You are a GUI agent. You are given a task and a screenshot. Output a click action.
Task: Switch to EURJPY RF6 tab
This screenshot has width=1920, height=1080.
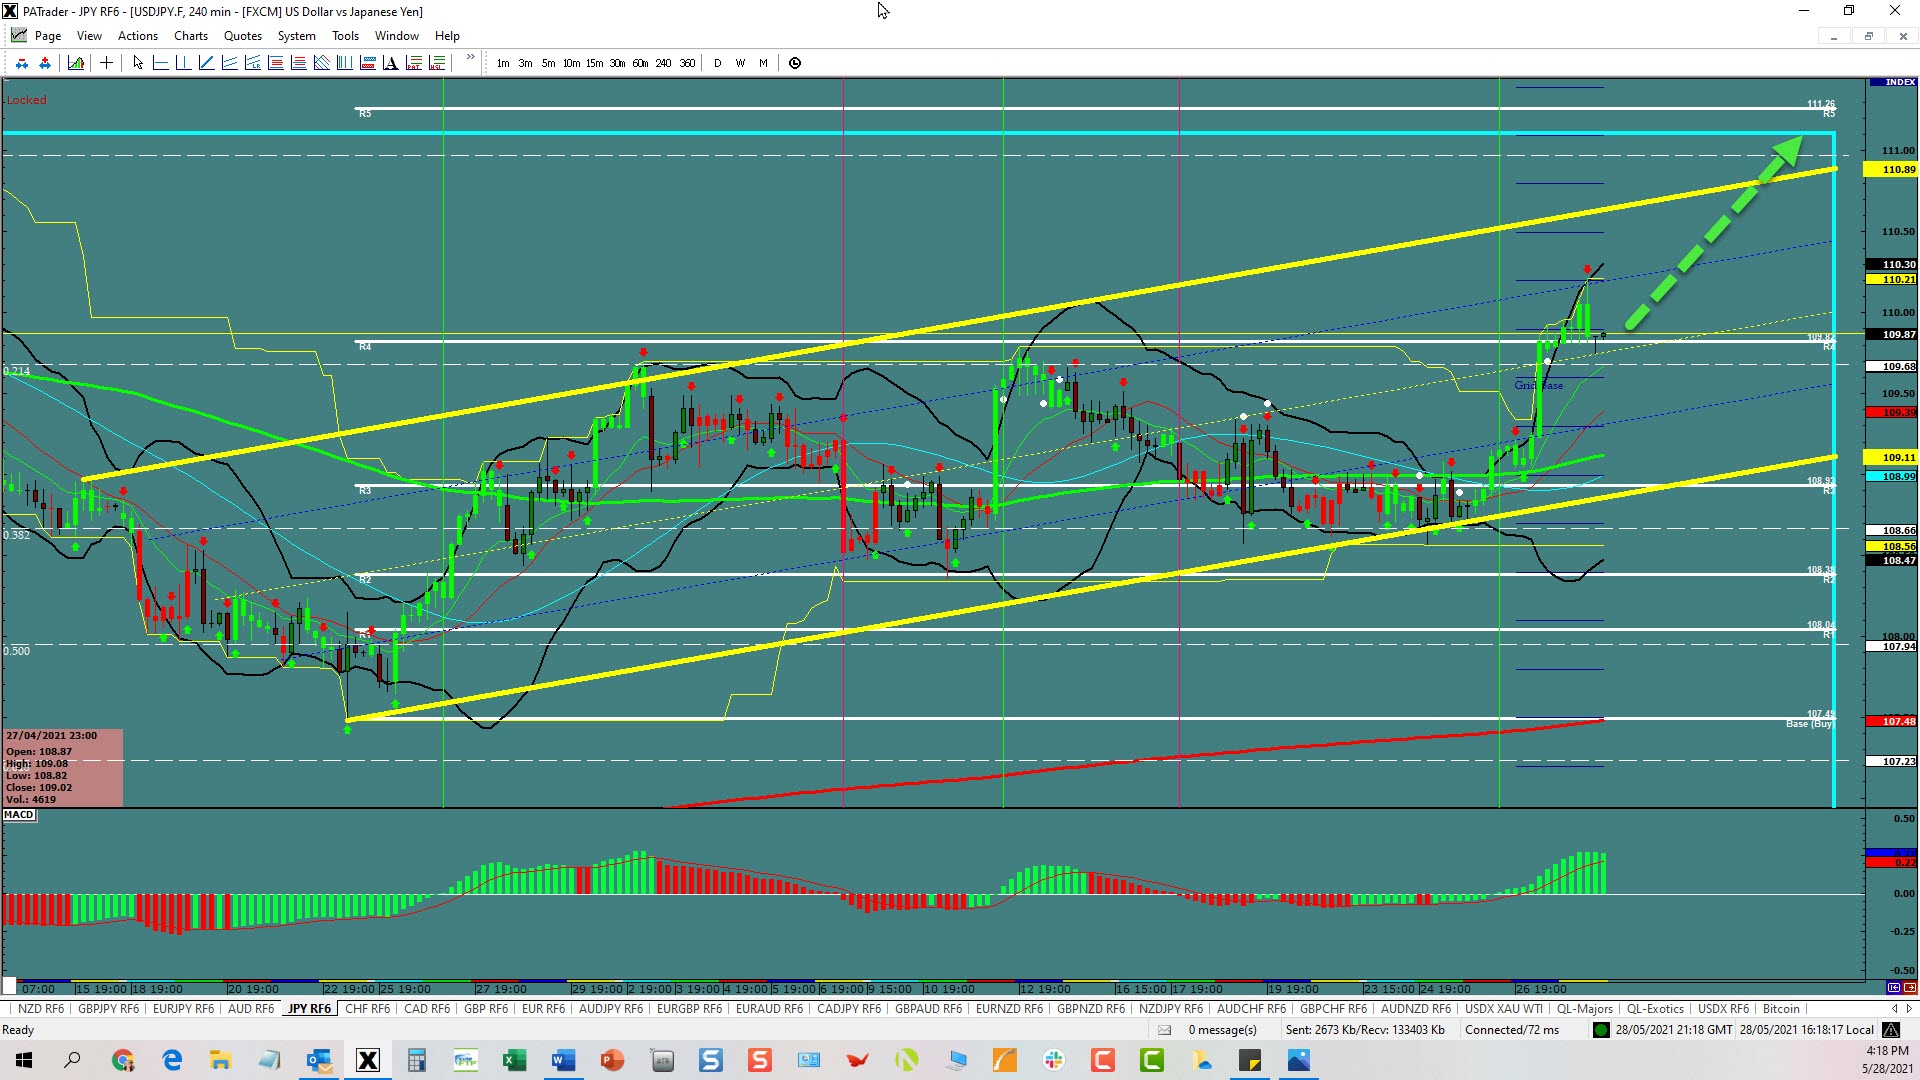click(183, 1009)
